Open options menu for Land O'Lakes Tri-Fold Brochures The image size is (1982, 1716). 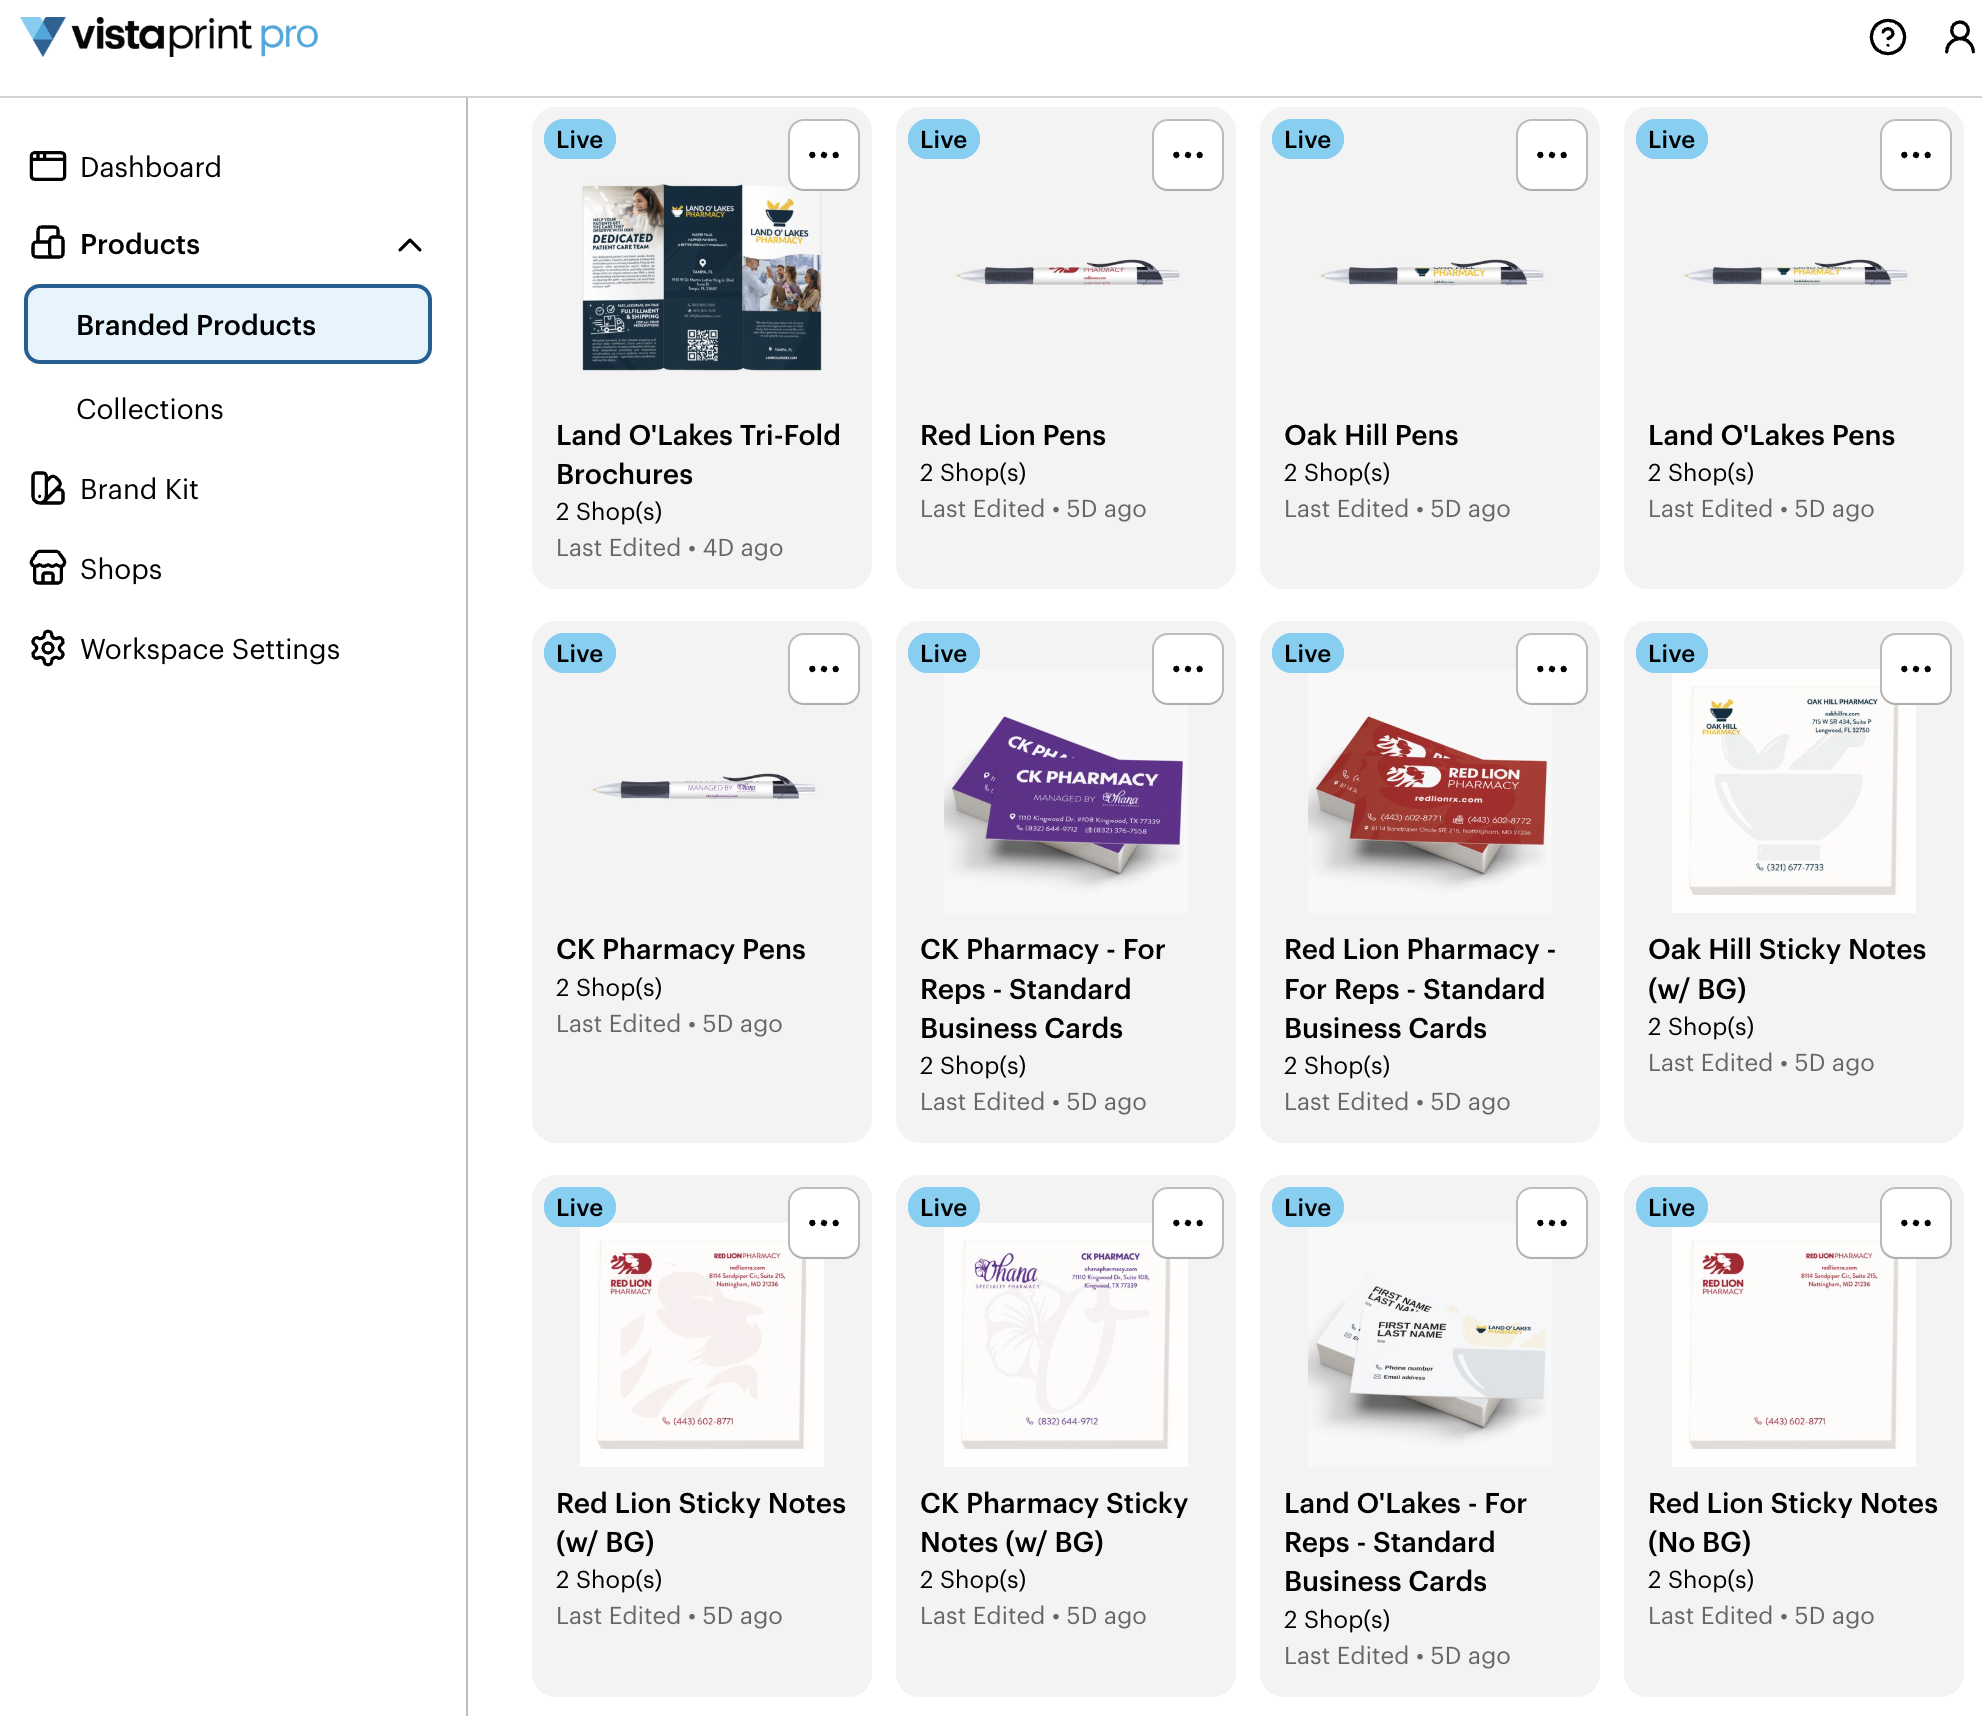click(824, 155)
